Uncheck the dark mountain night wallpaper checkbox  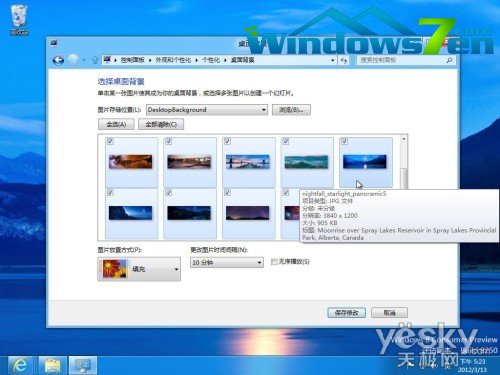(169, 193)
